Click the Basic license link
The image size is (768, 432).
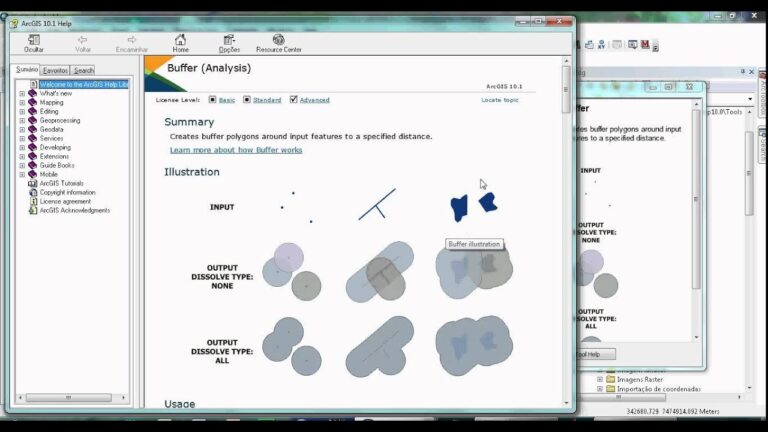[x=227, y=100]
